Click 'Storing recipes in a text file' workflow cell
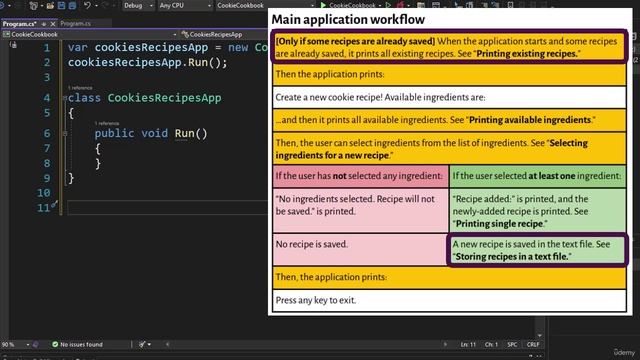640x360 pixels. coord(537,250)
